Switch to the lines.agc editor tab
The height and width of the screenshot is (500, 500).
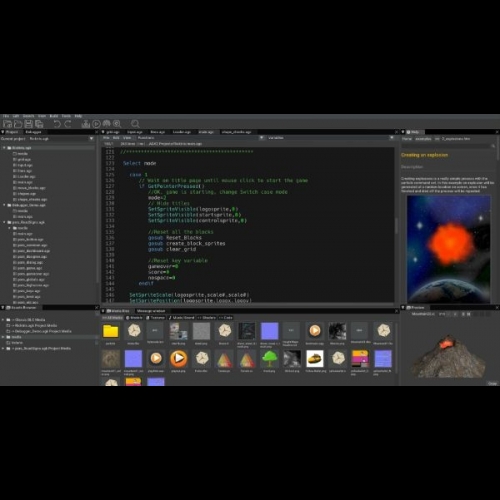158,132
